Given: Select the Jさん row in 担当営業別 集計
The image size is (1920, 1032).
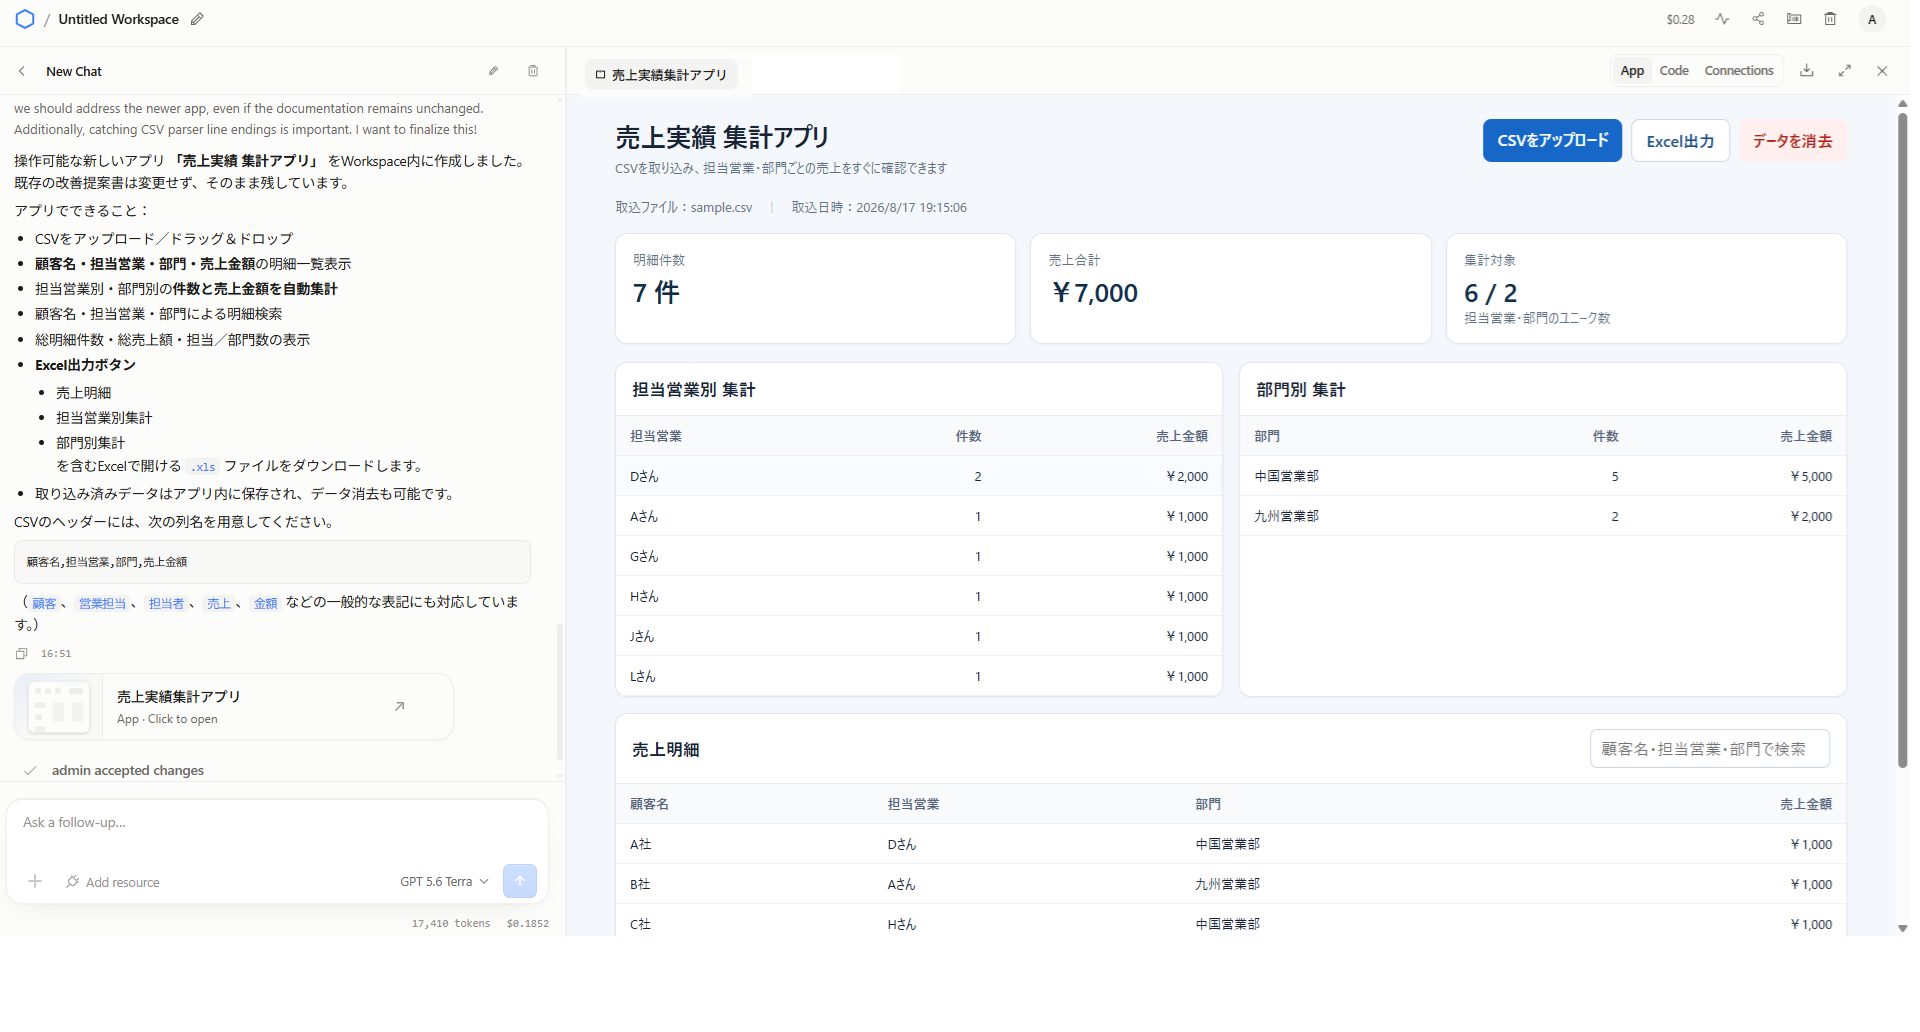Looking at the screenshot, I should pos(918,636).
